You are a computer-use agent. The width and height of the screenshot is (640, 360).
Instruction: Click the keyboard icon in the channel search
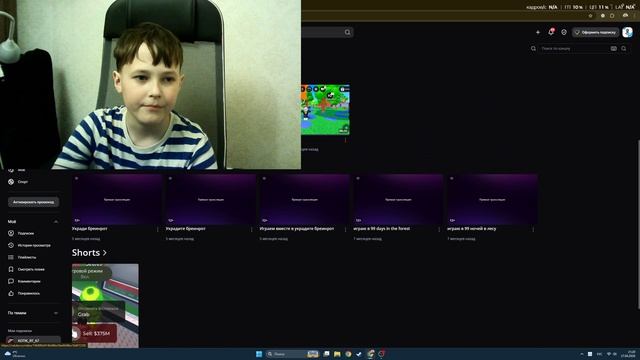tap(613, 49)
